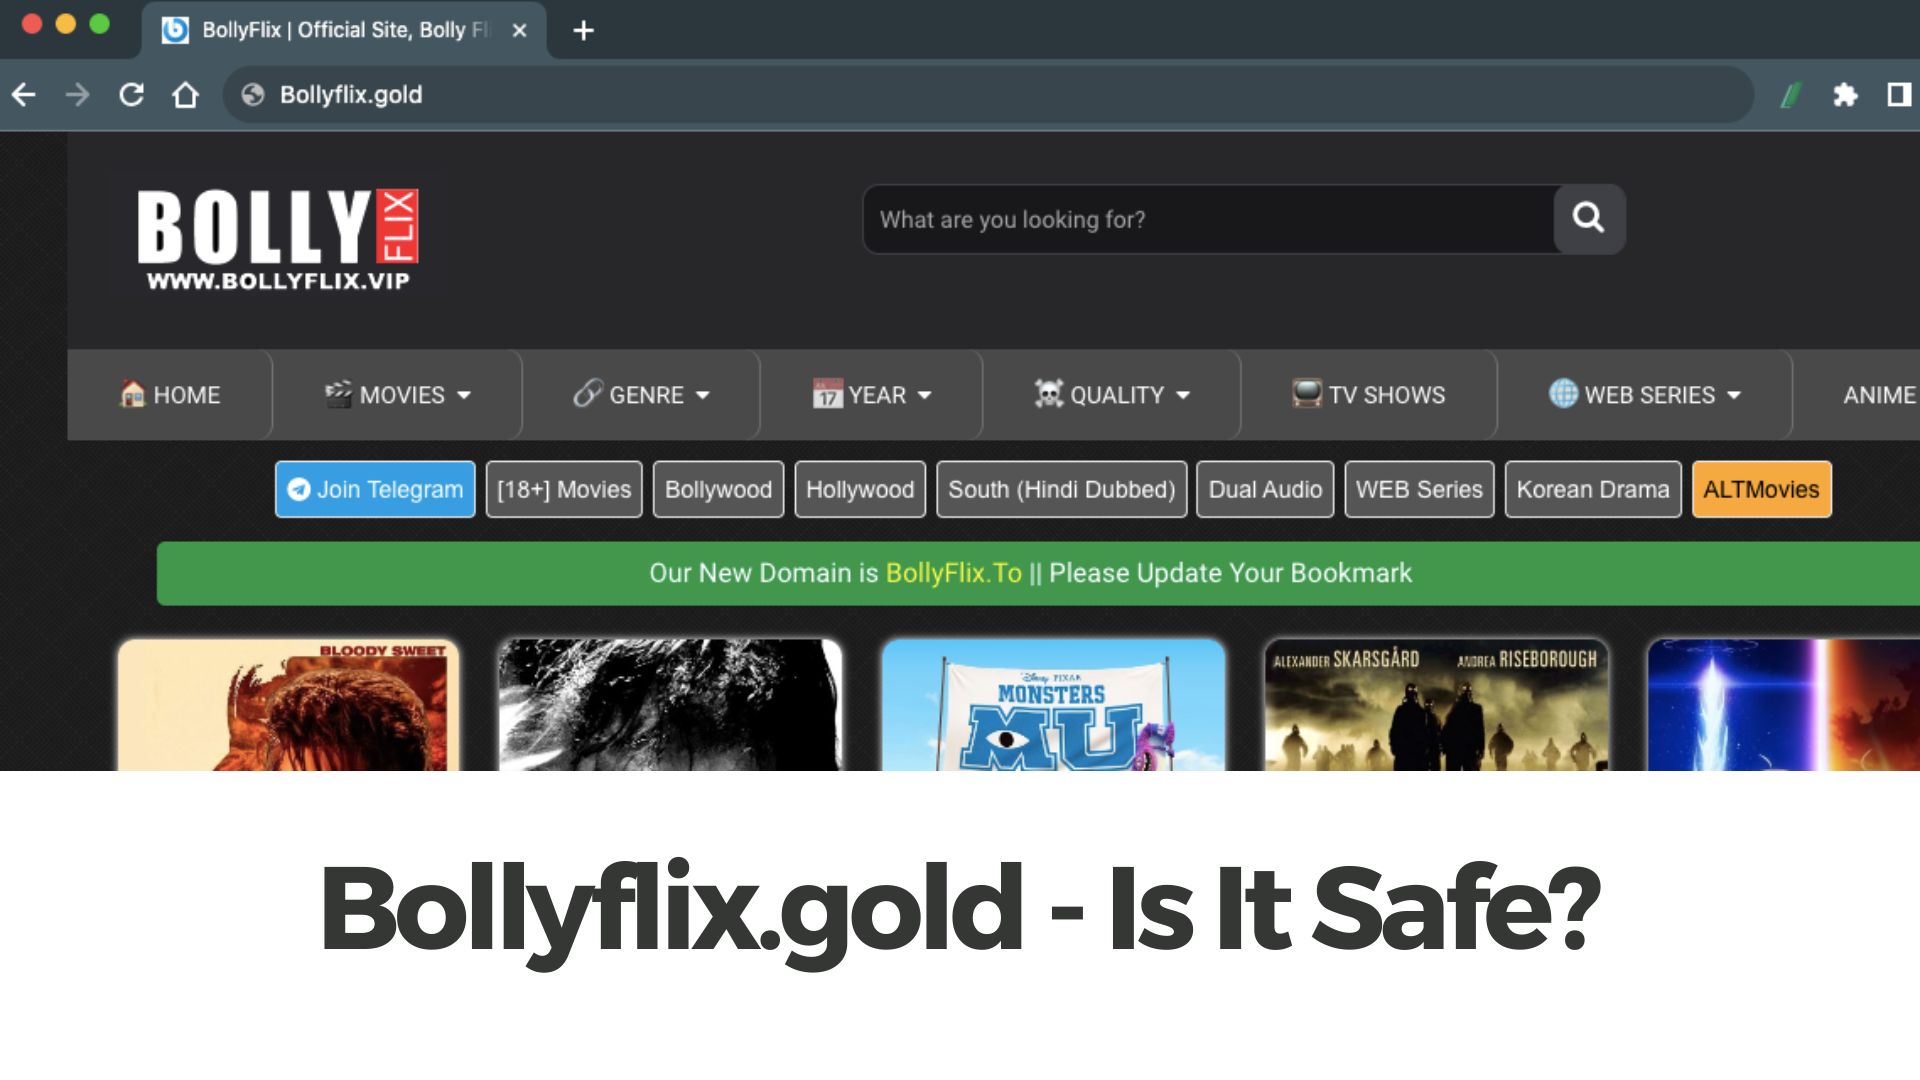The width and height of the screenshot is (1920, 1080).
Task: Expand the GENRE dropdown arrow
Action: [703, 395]
